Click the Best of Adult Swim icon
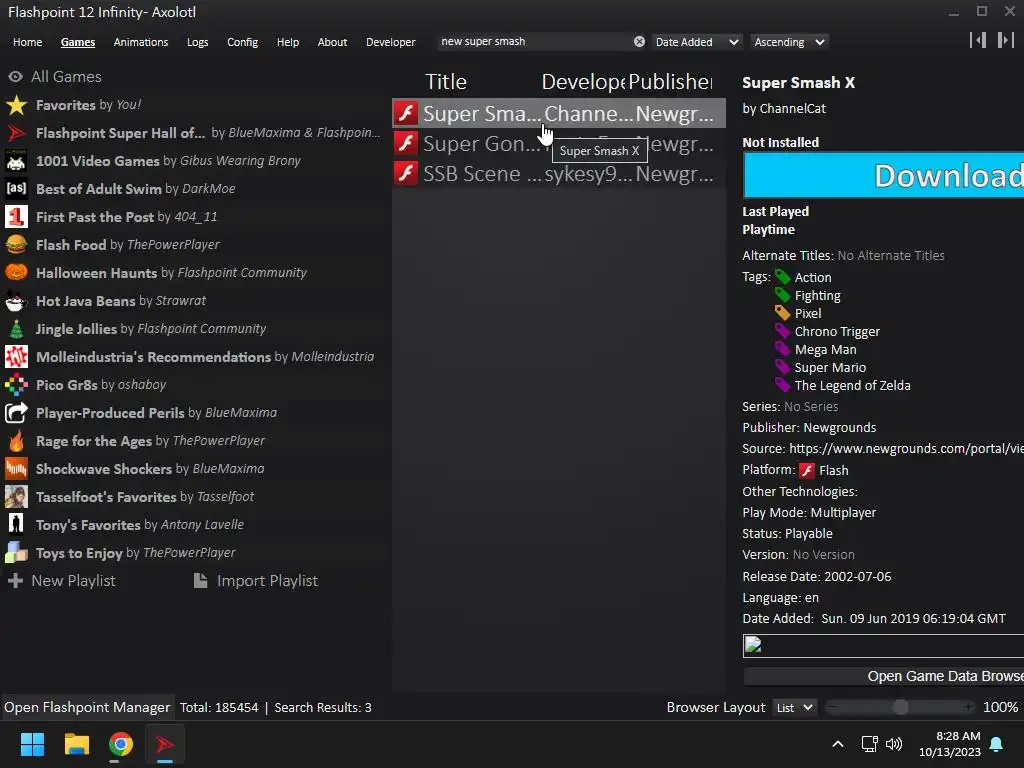 [16, 189]
